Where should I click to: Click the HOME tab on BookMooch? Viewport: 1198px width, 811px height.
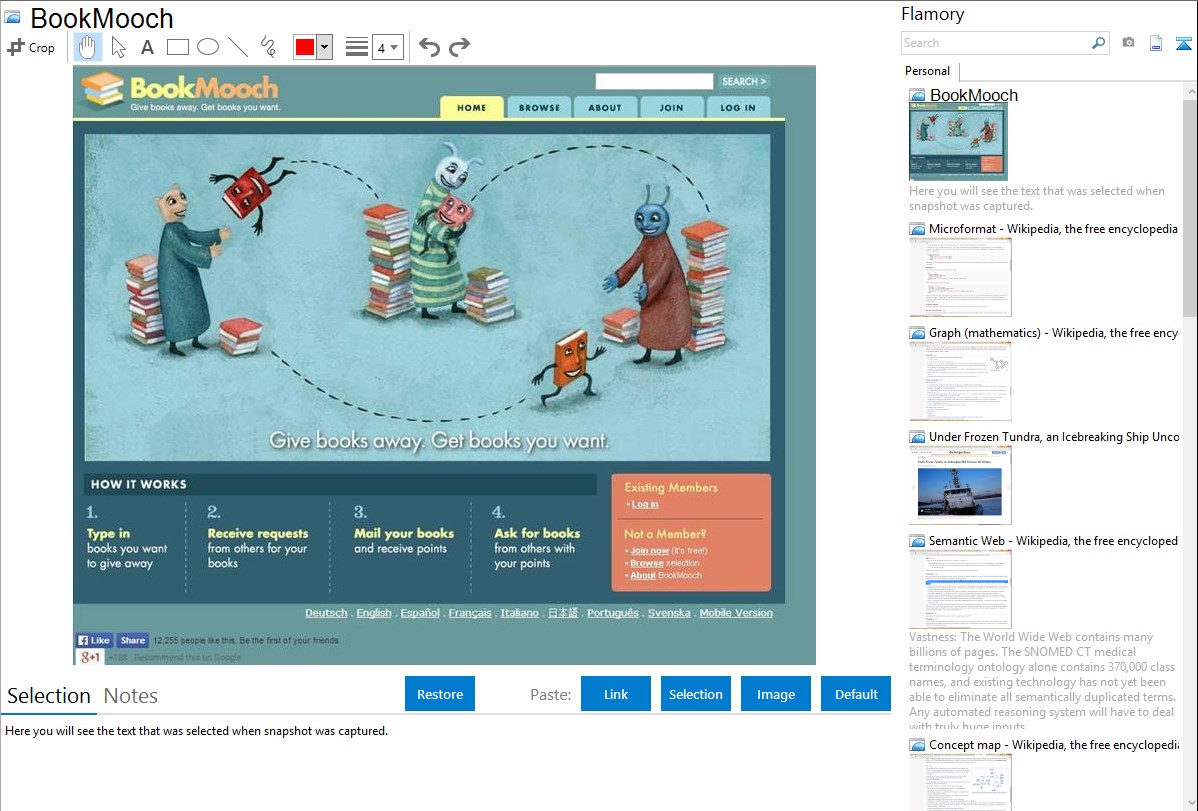[471, 108]
